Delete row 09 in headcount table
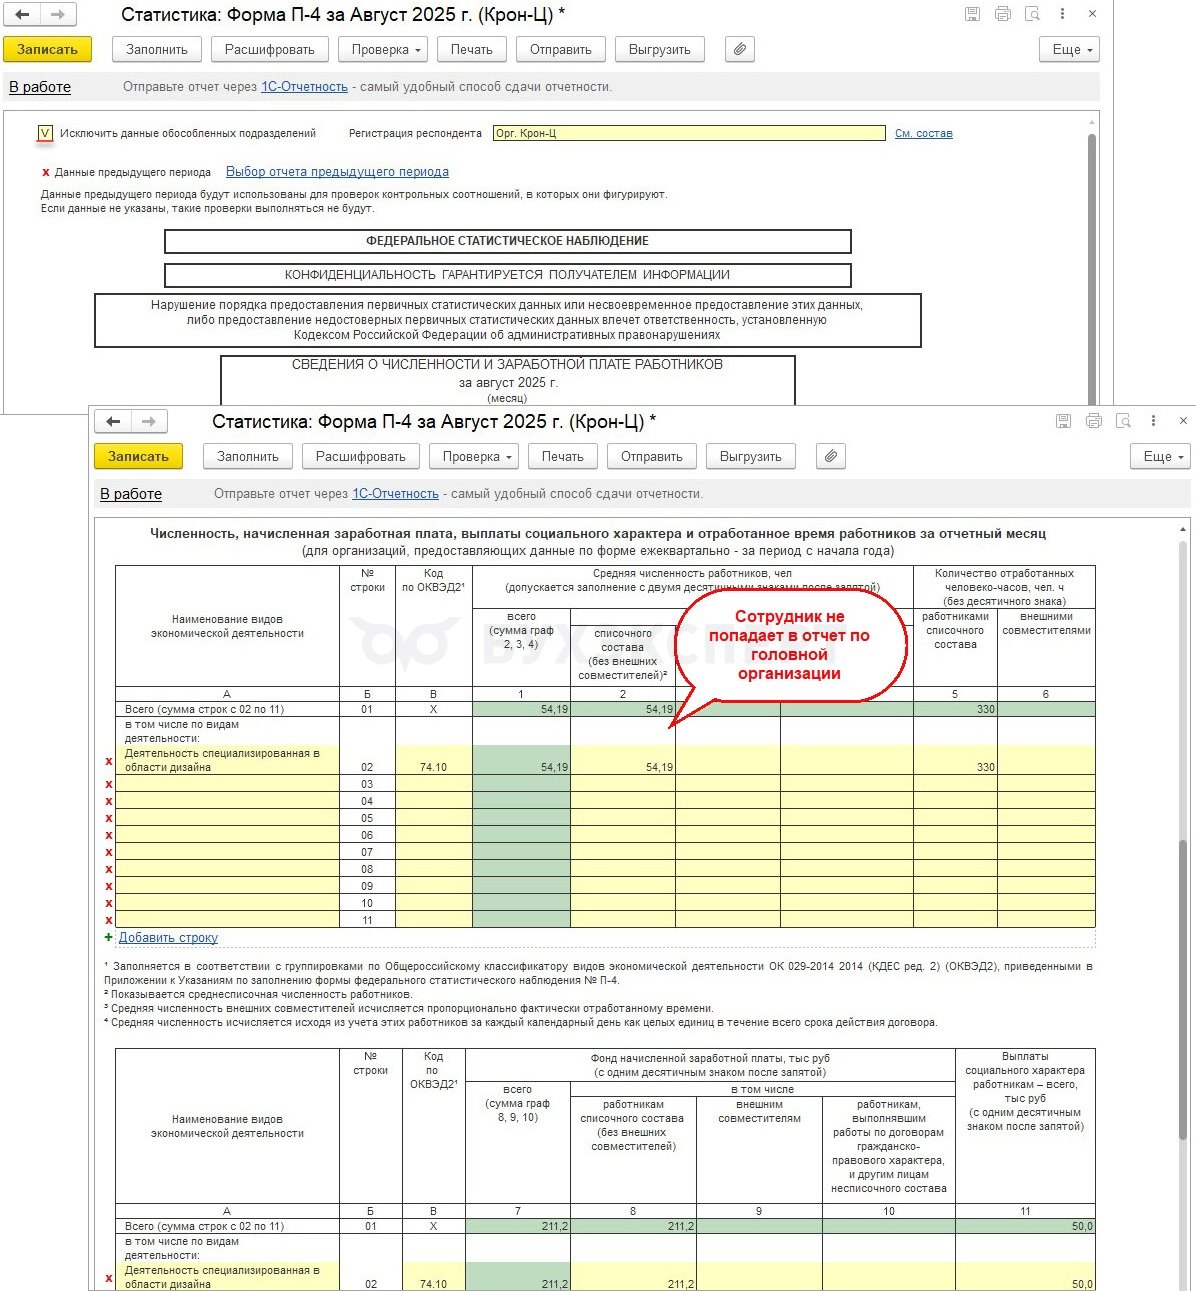The image size is (1196, 1291). (x=109, y=886)
